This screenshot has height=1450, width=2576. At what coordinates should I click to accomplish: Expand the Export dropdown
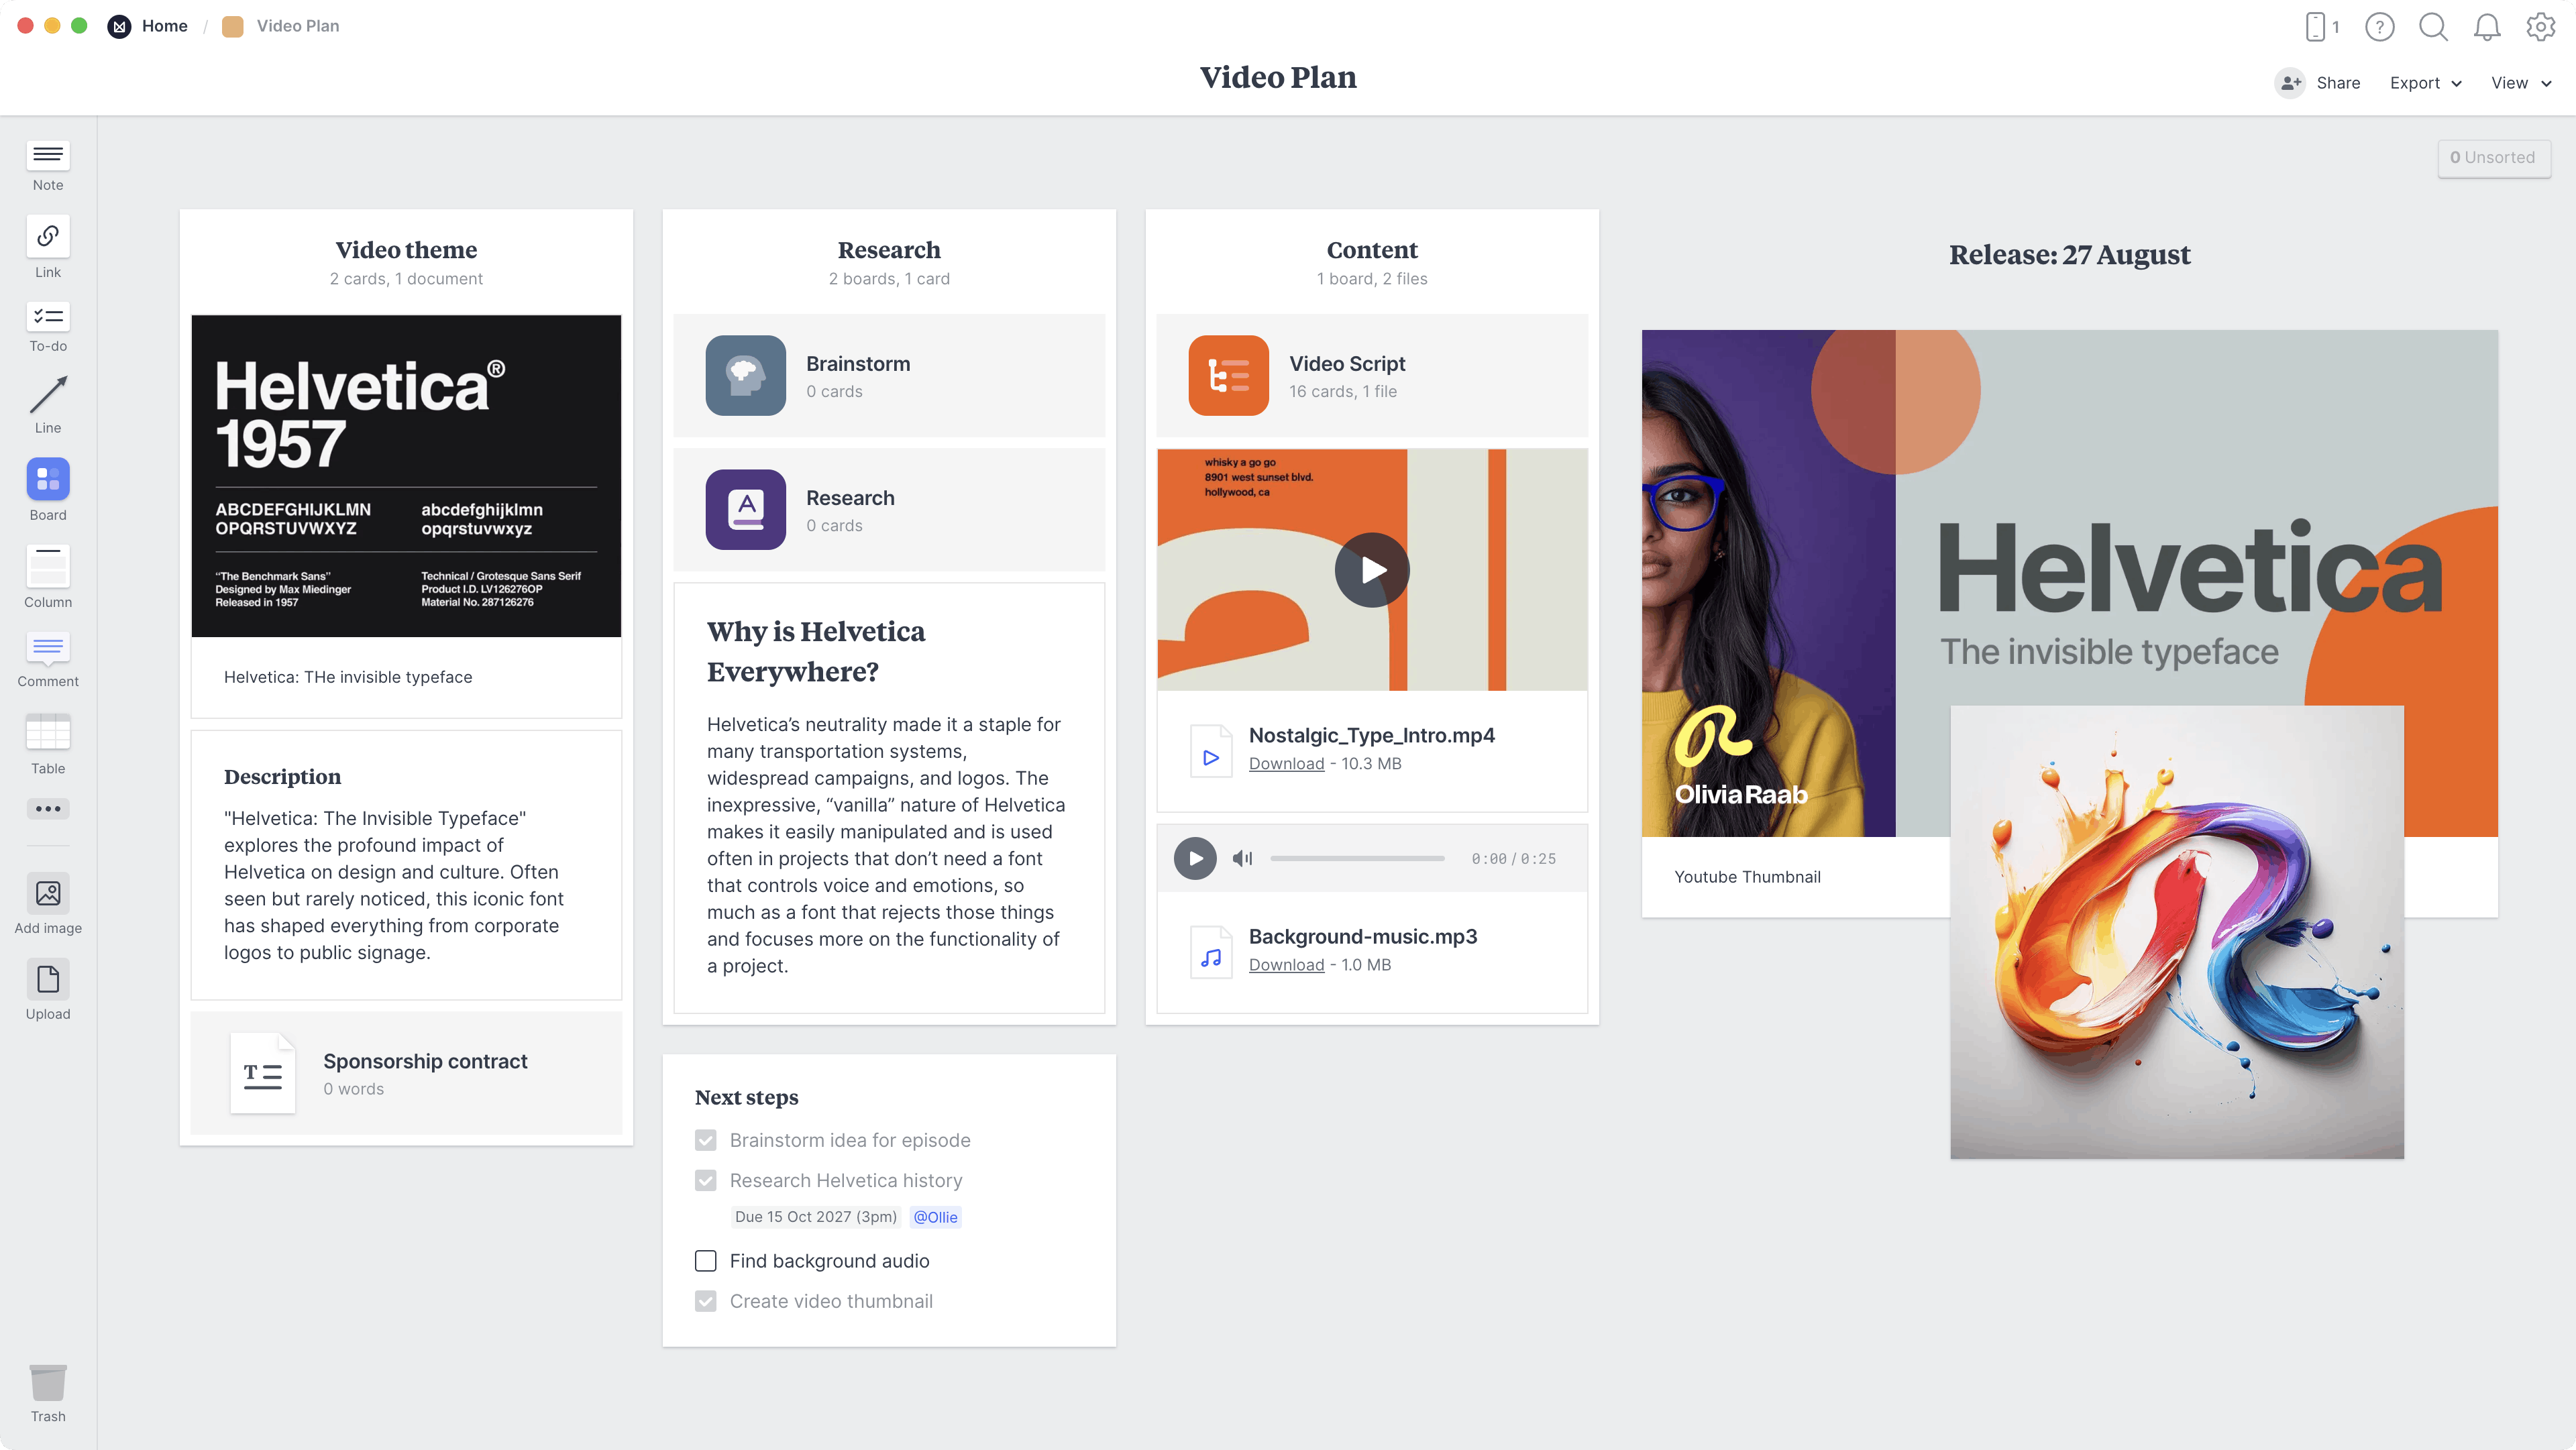[2425, 83]
